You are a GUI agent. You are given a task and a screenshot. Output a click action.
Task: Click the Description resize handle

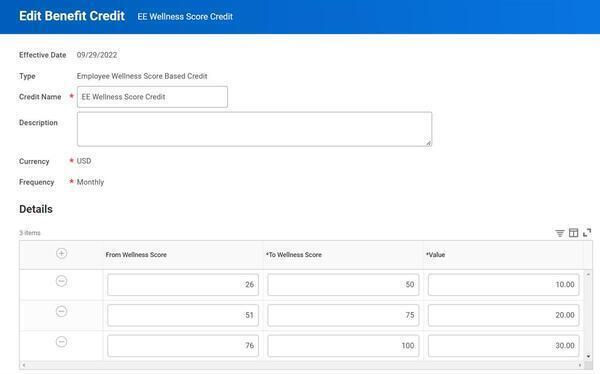[428, 143]
